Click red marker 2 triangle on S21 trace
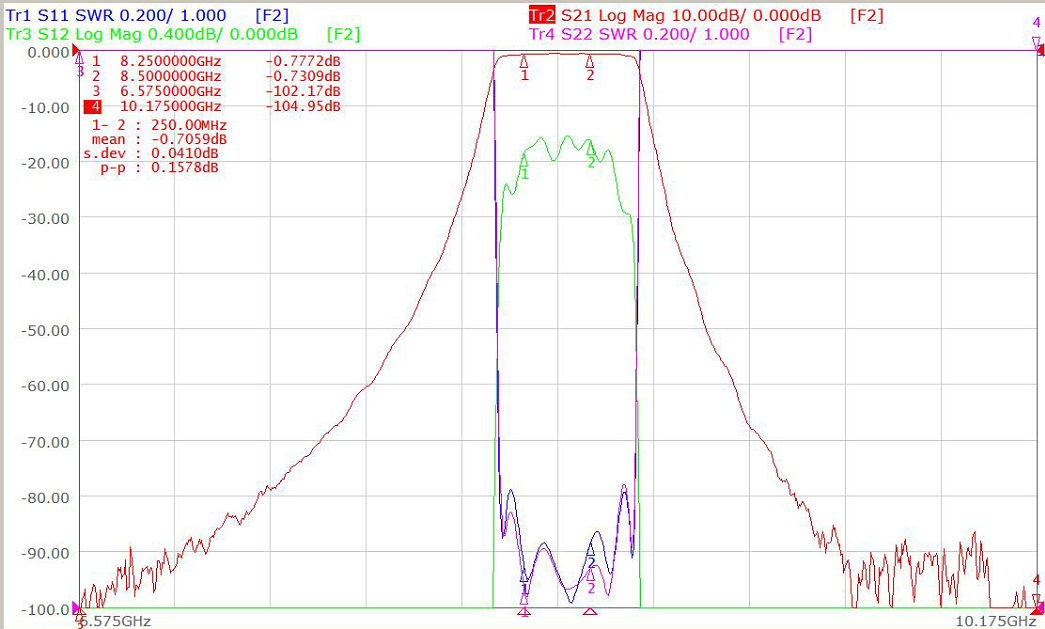Image resolution: width=1045 pixels, height=629 pixels. 590,60
